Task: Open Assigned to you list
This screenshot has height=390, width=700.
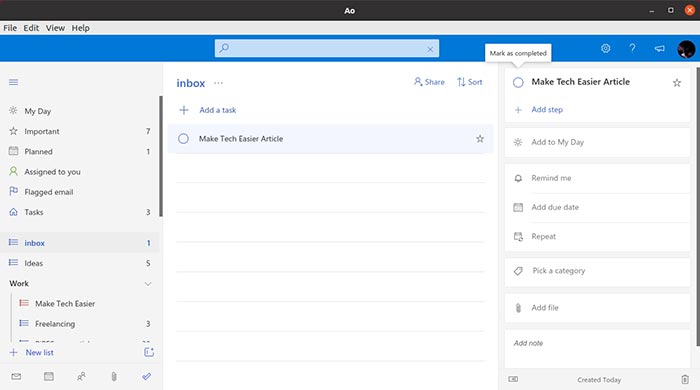Action: point(79,172)
